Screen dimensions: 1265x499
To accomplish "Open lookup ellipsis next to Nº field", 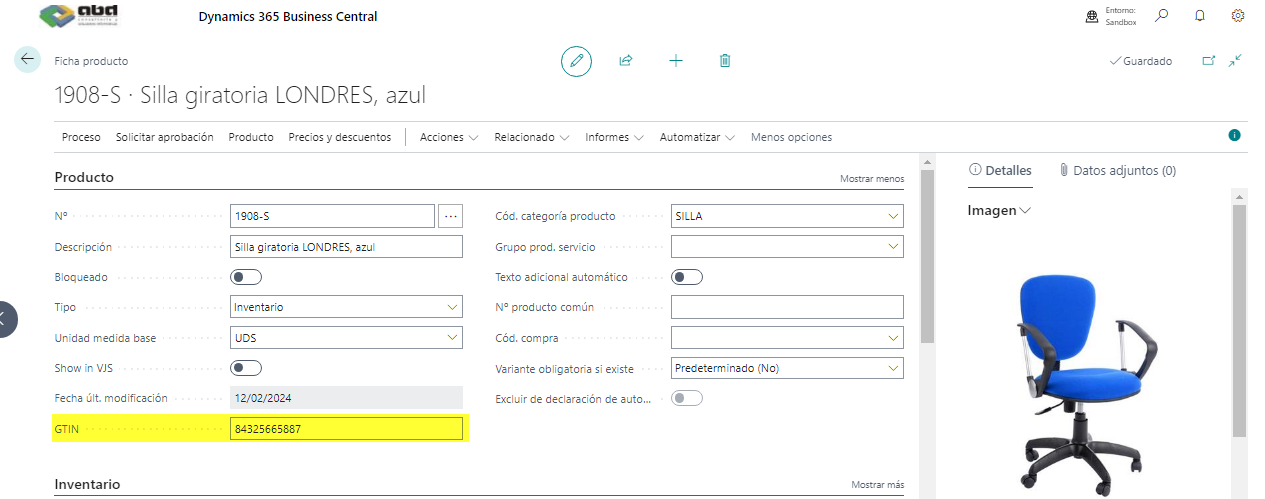I will click(451, 216).
